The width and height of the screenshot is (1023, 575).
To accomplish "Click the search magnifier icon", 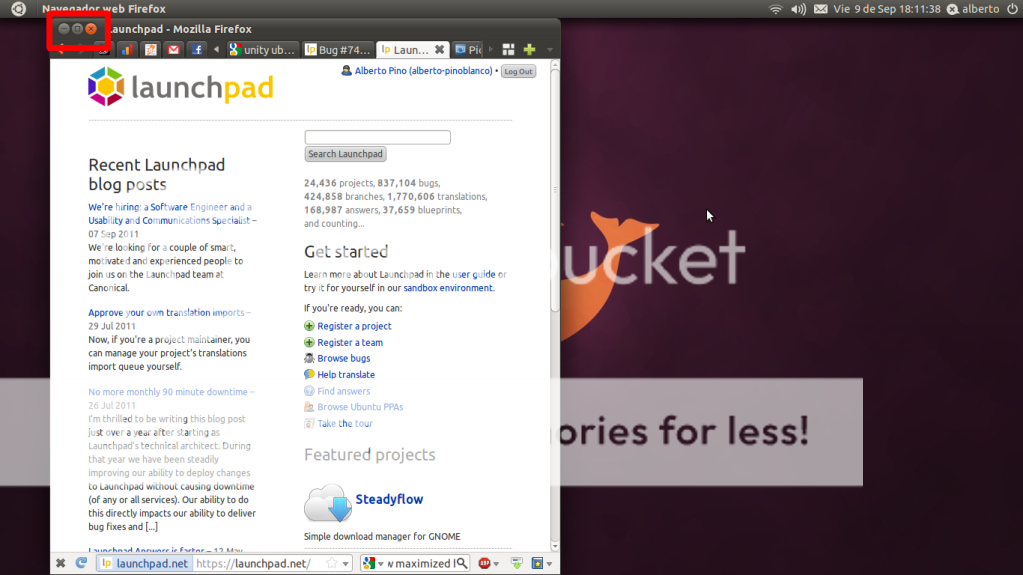I will coord(462,563).
